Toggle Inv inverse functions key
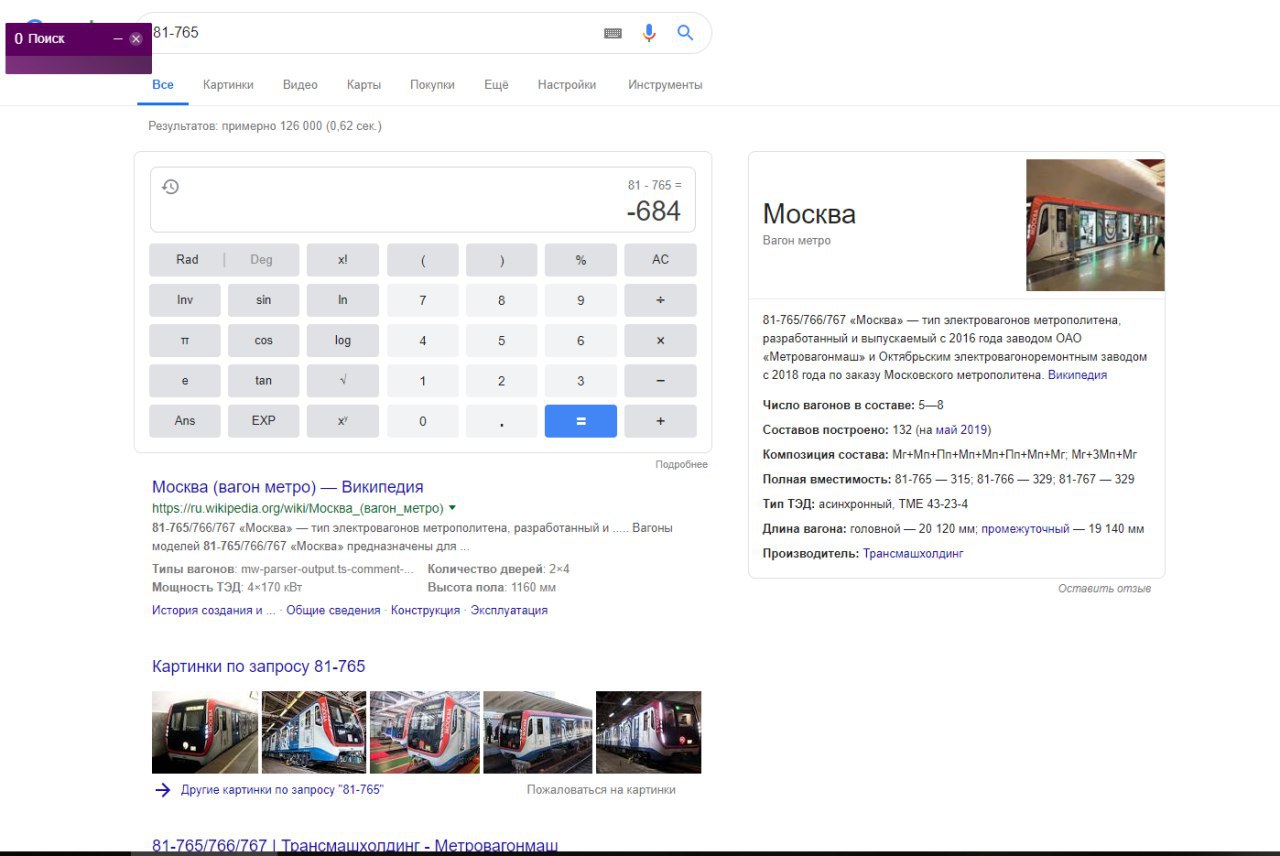This screenshot has width=1280, height=856. (185, 300)
